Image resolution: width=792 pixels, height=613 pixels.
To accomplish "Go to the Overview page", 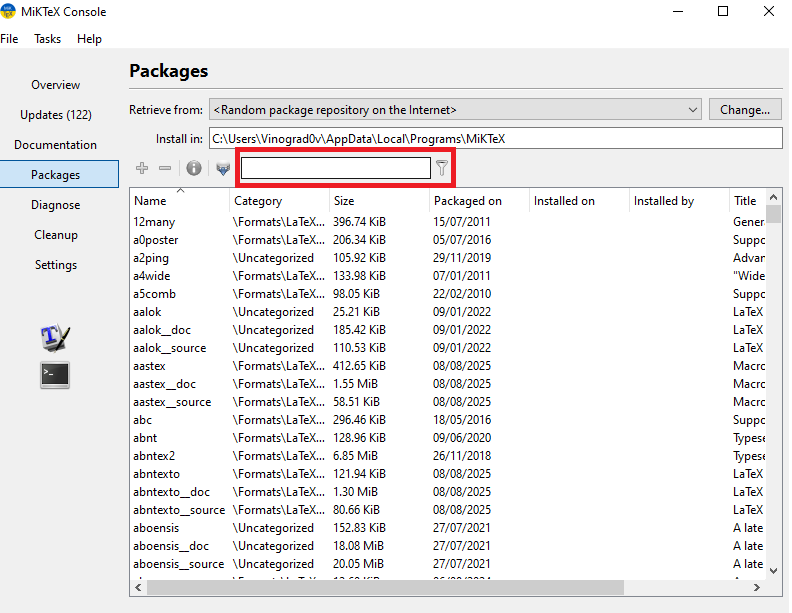I will point(56,85).
